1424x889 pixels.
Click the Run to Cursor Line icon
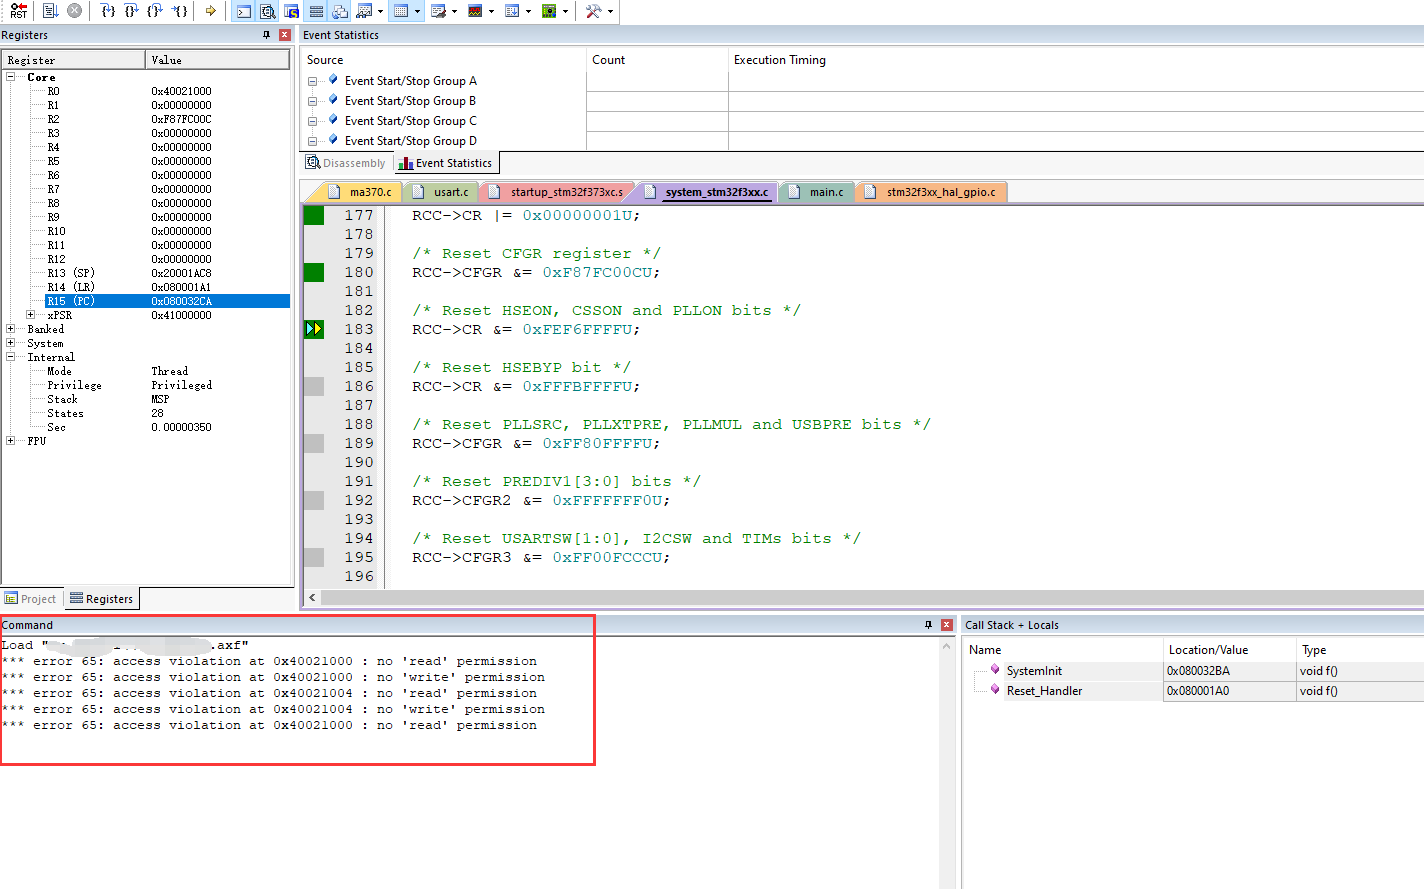click(x=178, y=11)
